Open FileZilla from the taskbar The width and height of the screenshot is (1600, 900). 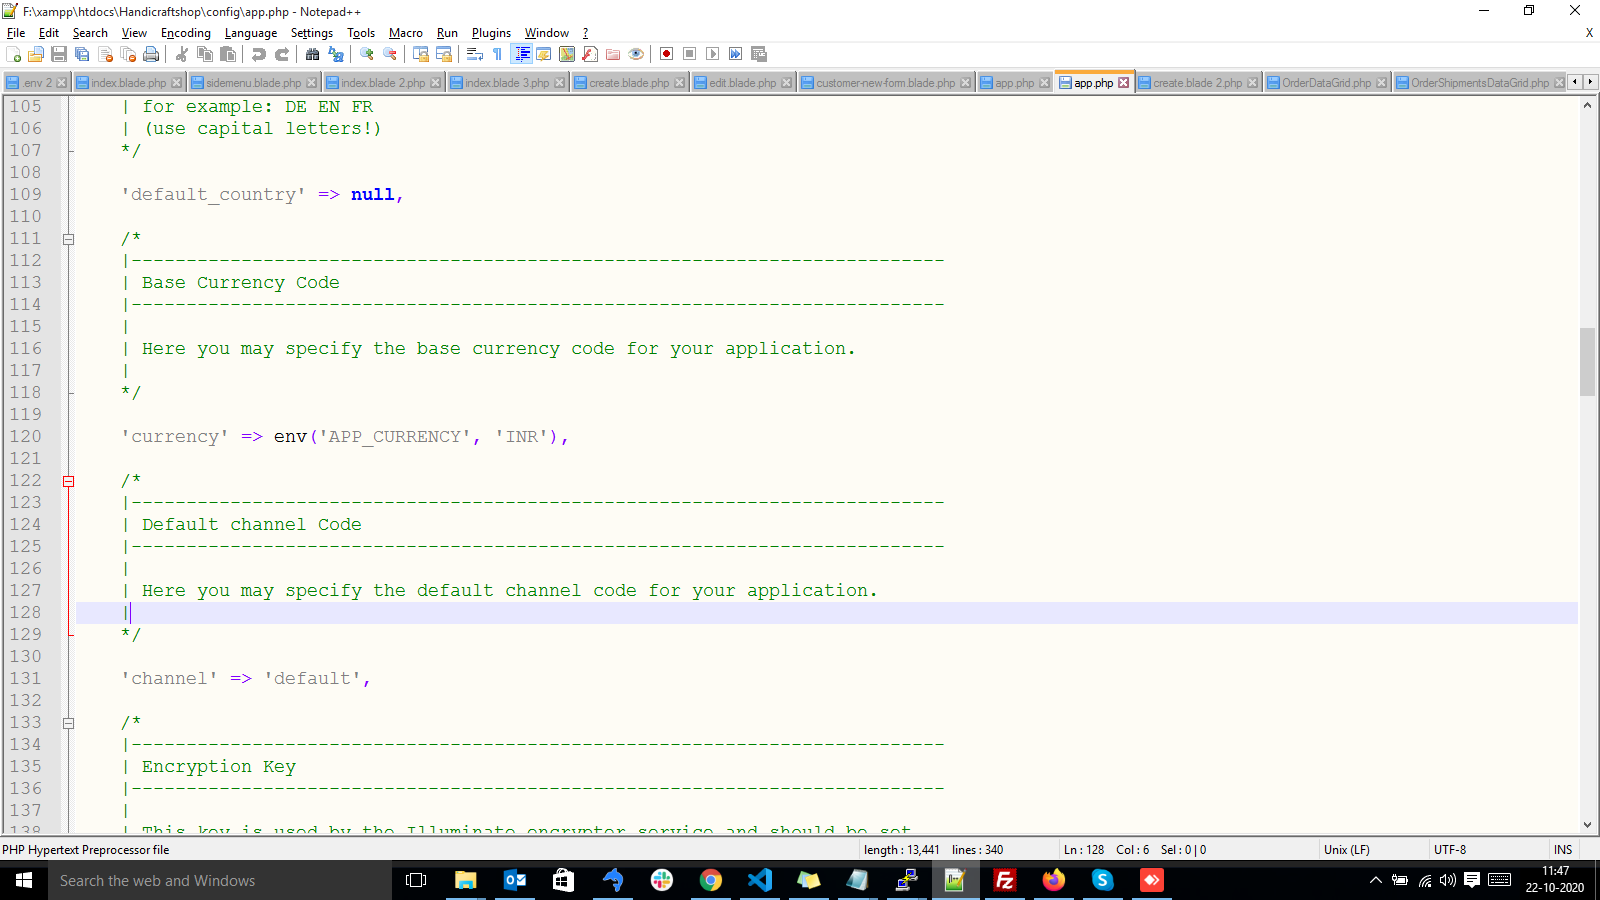pyautogui.click(x=1004, y=880)
